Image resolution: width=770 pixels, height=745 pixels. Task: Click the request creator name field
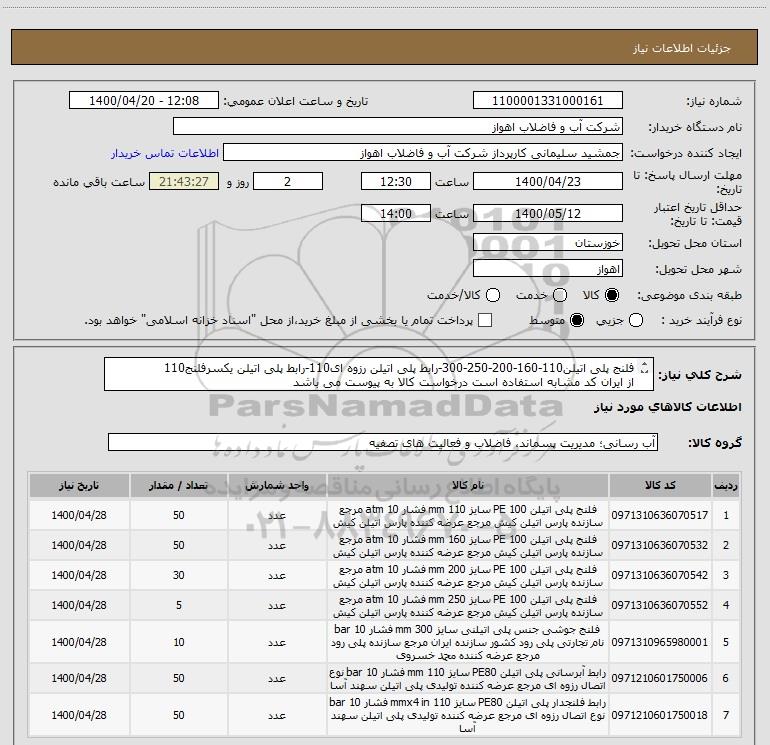click(423, 153)
